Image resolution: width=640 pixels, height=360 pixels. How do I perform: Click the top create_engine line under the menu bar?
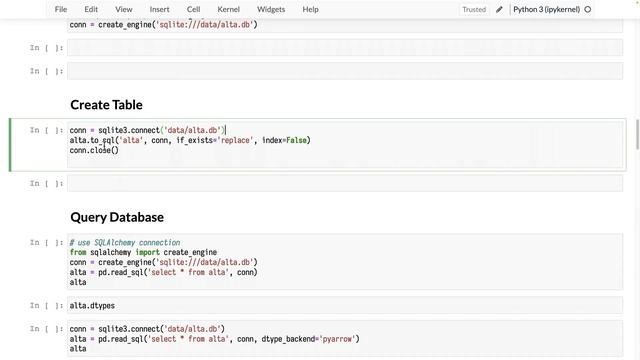tap(163, 24)
